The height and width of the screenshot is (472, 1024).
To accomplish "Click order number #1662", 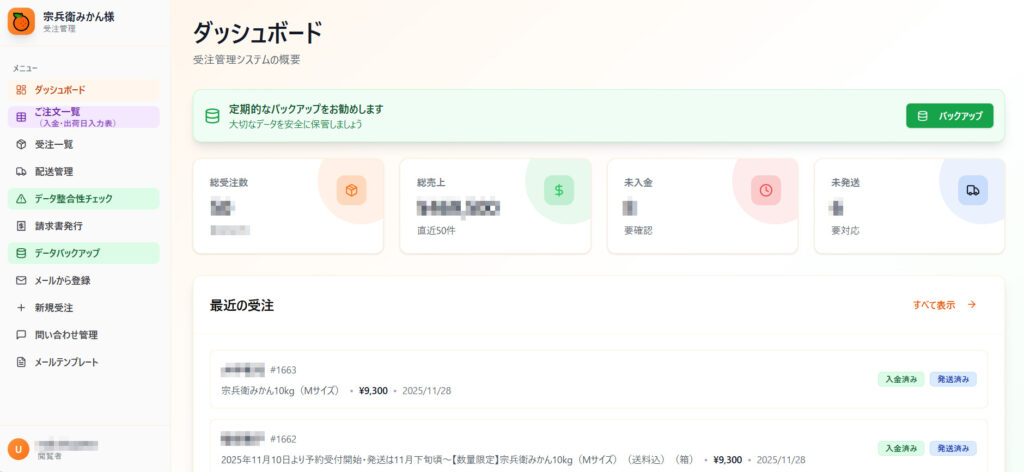I will click(283, 439).
